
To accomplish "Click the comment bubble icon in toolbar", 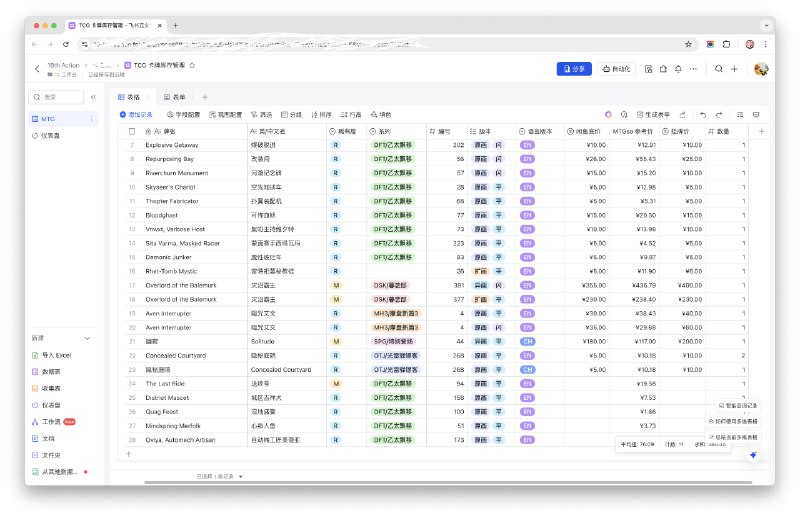I will (x=756, y=114).
